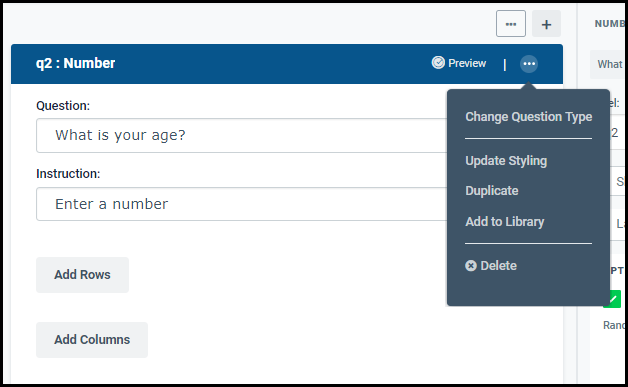Select the Delete text entry in the menu
Viewport: 628px width, 387px height.
tap(498, 266)
